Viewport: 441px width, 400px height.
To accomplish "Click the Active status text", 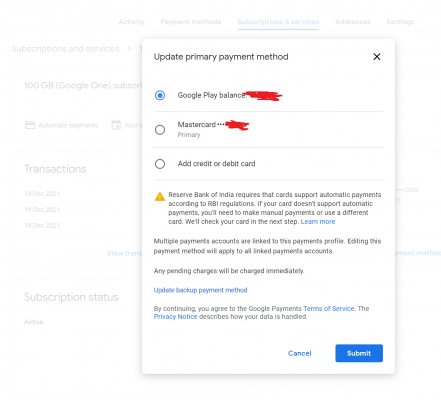I will tap(34, 322).
